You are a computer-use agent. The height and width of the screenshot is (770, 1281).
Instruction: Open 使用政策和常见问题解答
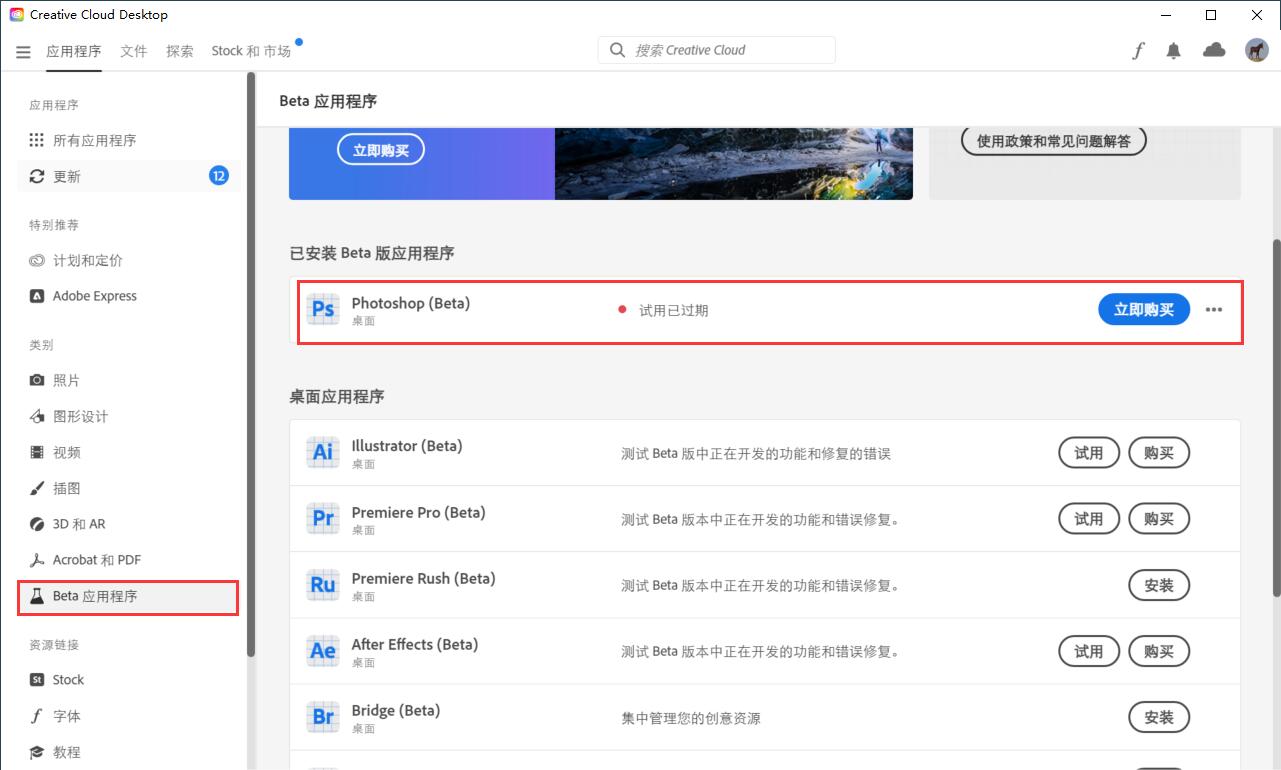click(x=1053, y=141)
